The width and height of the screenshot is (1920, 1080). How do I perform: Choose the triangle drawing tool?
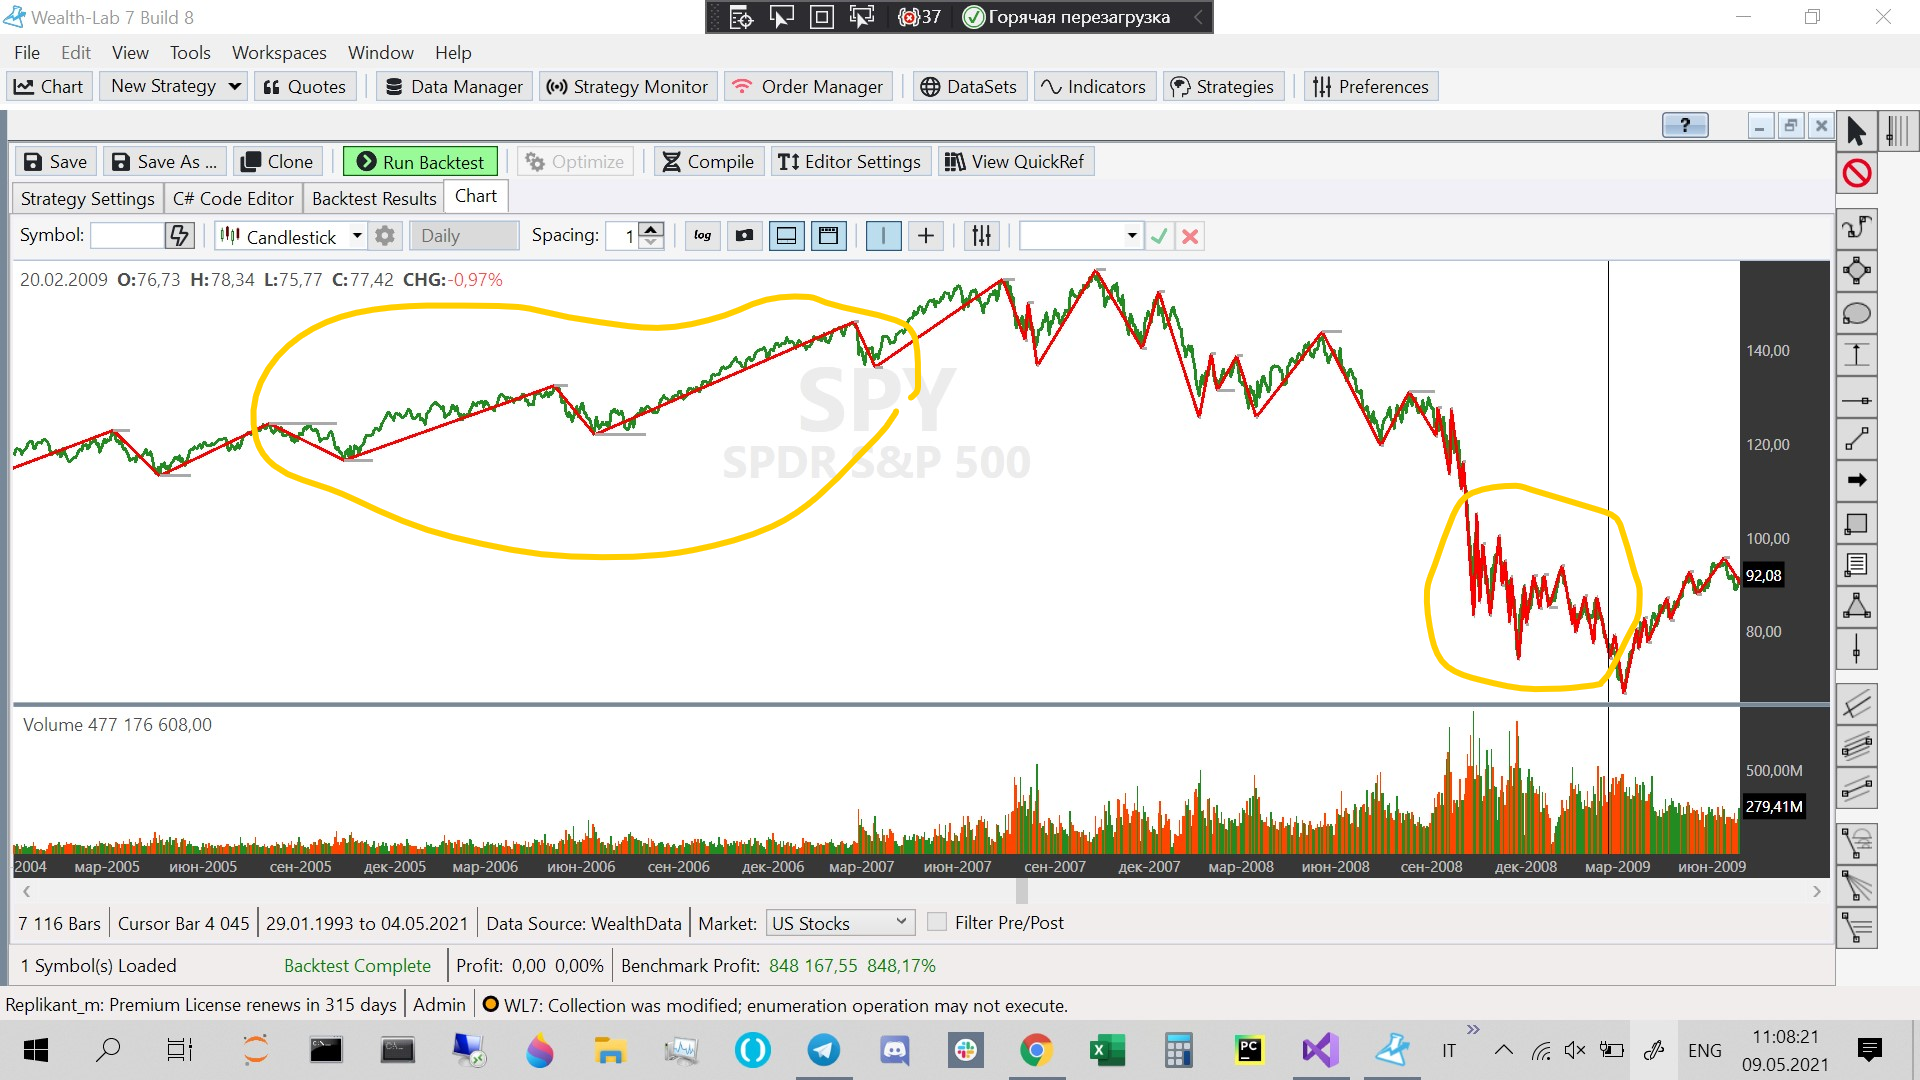click(1856, 606)
